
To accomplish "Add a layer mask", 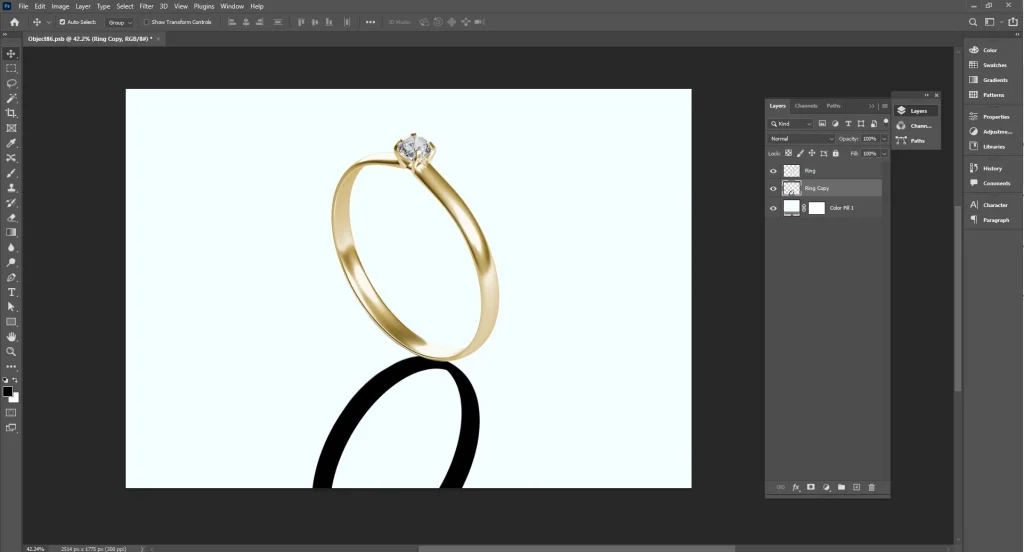I will (x=811, y=487).
